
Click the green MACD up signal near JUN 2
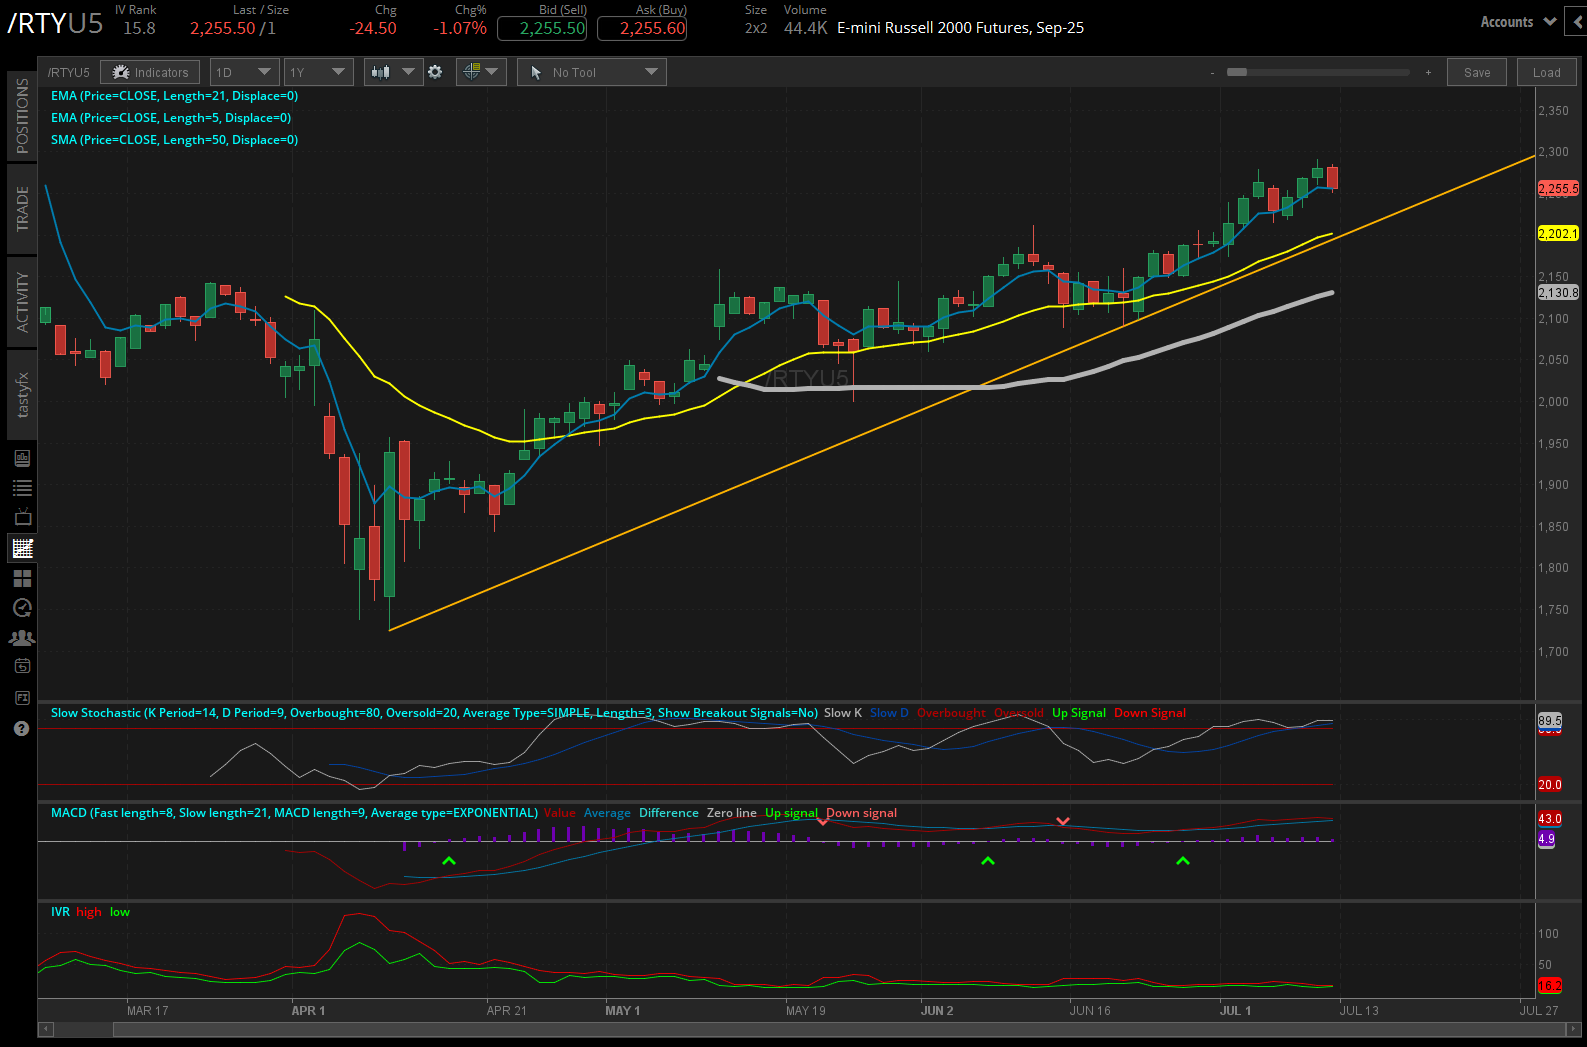coord(988,860)
